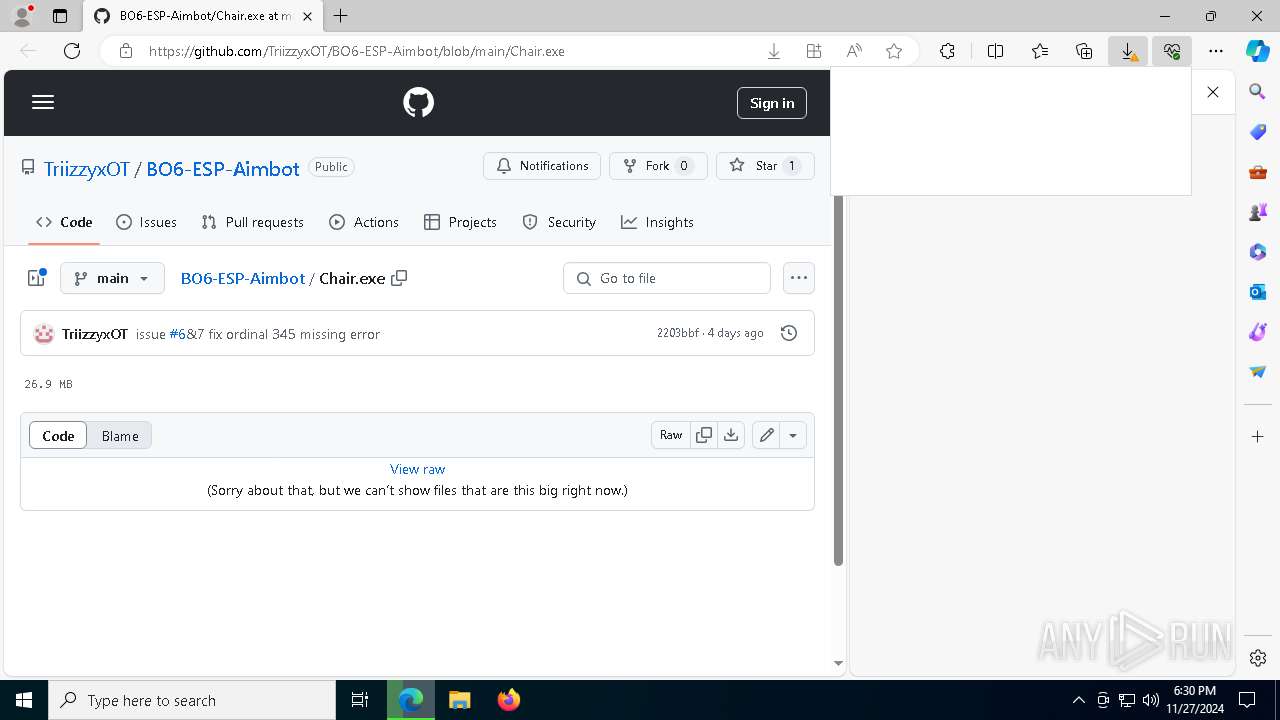Switch to the Issues tab
1280x720 pixels.
click(x=146, y=222)
